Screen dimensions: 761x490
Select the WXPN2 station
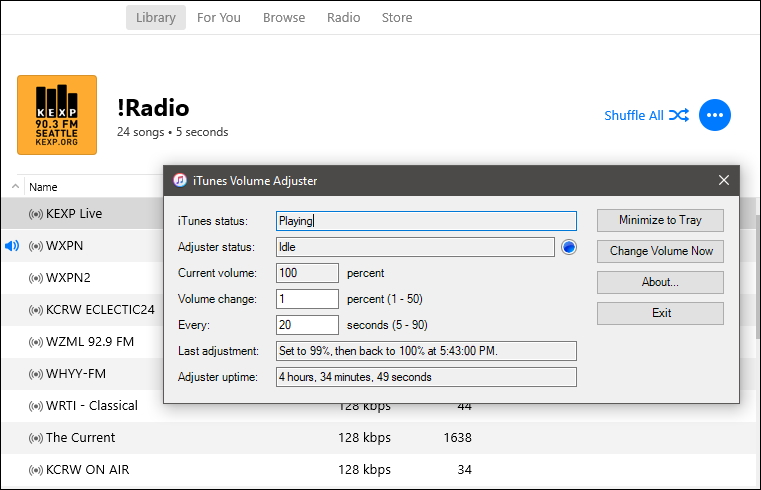click(x=83, y=278)
